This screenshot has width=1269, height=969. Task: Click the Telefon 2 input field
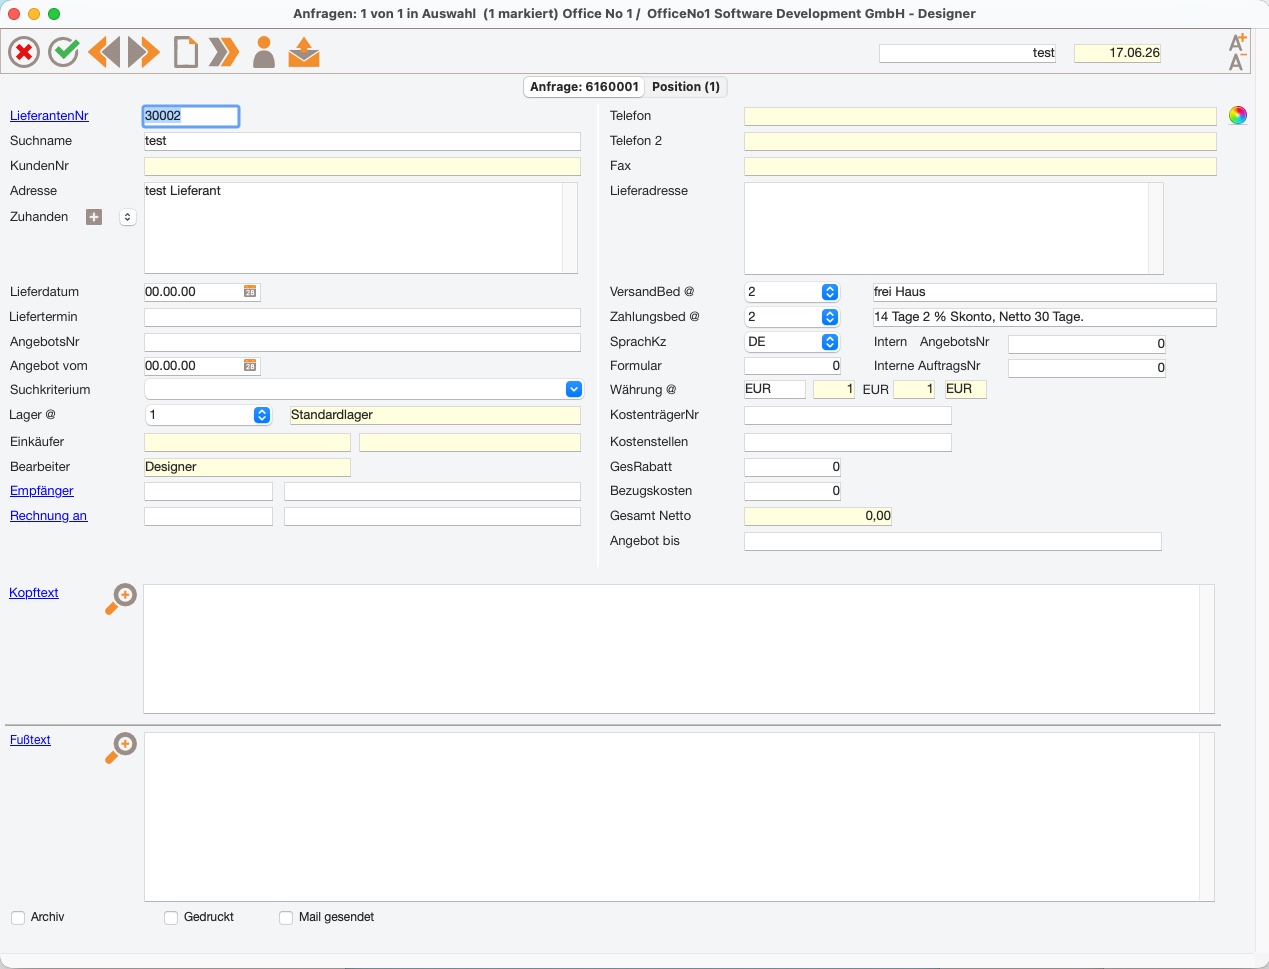(x=980, y=141)
